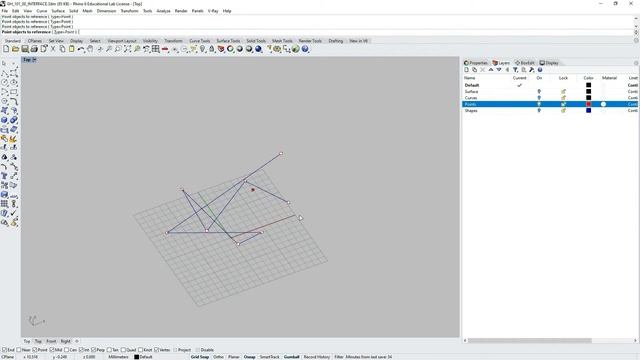Toggle SmartTrack in status bar
The height and width of the screenshot is (360, 640).
(269, 357)
